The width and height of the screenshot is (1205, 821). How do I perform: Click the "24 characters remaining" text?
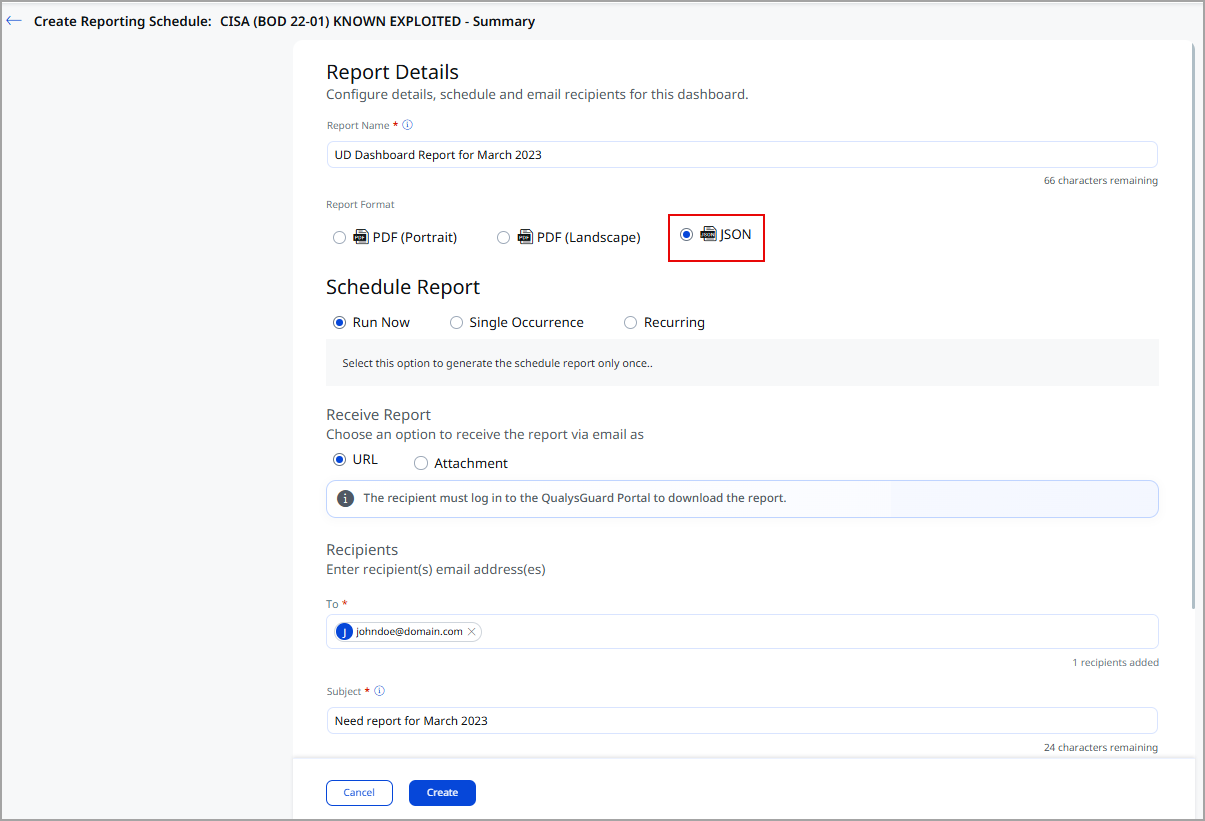[x=1100, y=748]
